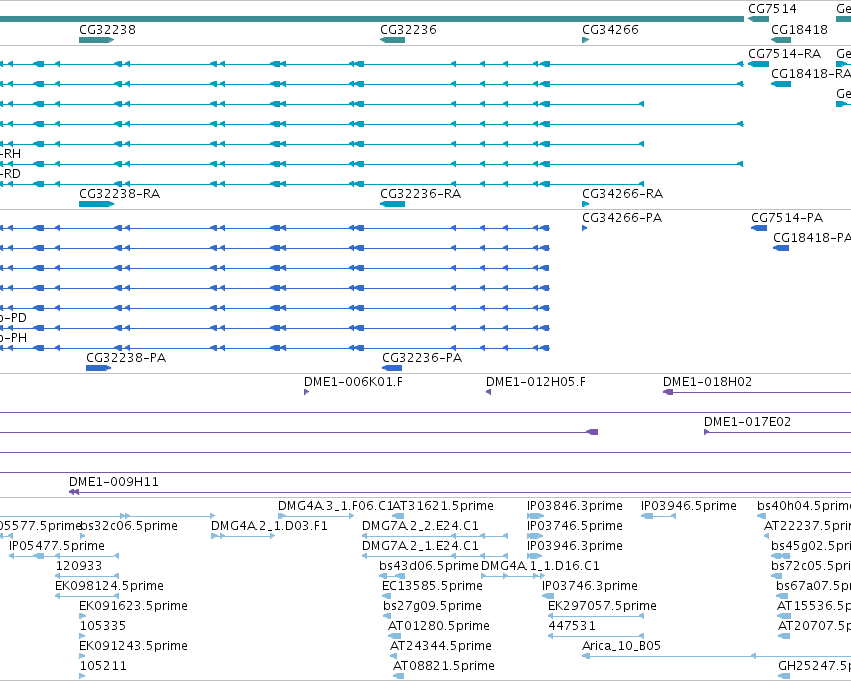851x681 pixels.
Task: Open the EK297057.5prime EST label
Action: click(x=602, y=606)
